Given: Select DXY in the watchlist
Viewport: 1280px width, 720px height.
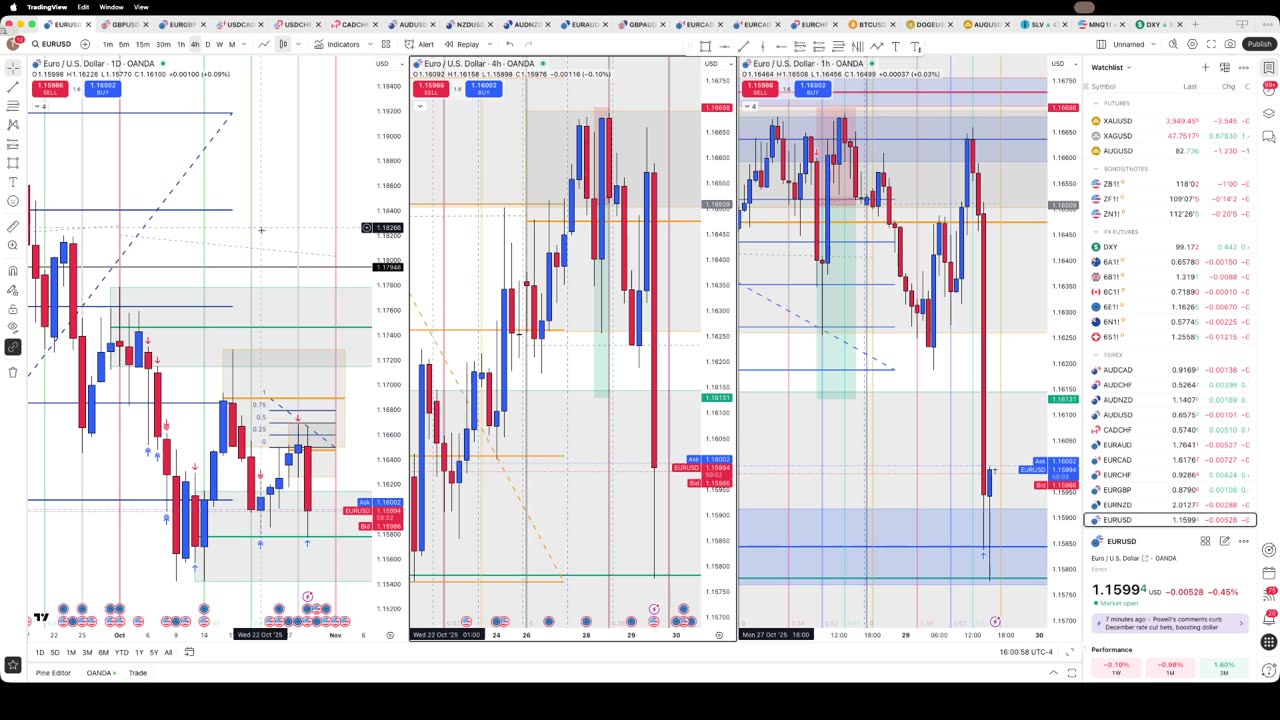Looking at the screenshot, I should 1168,247.
